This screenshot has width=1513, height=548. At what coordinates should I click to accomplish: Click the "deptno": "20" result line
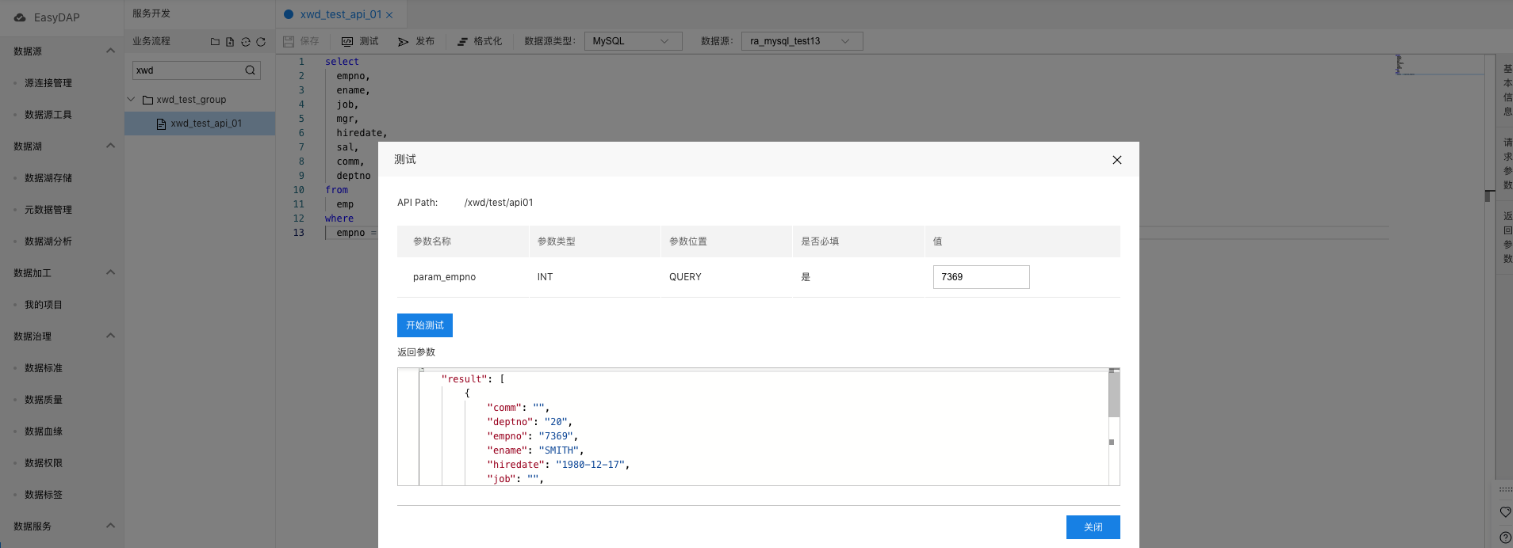[529, 422]
